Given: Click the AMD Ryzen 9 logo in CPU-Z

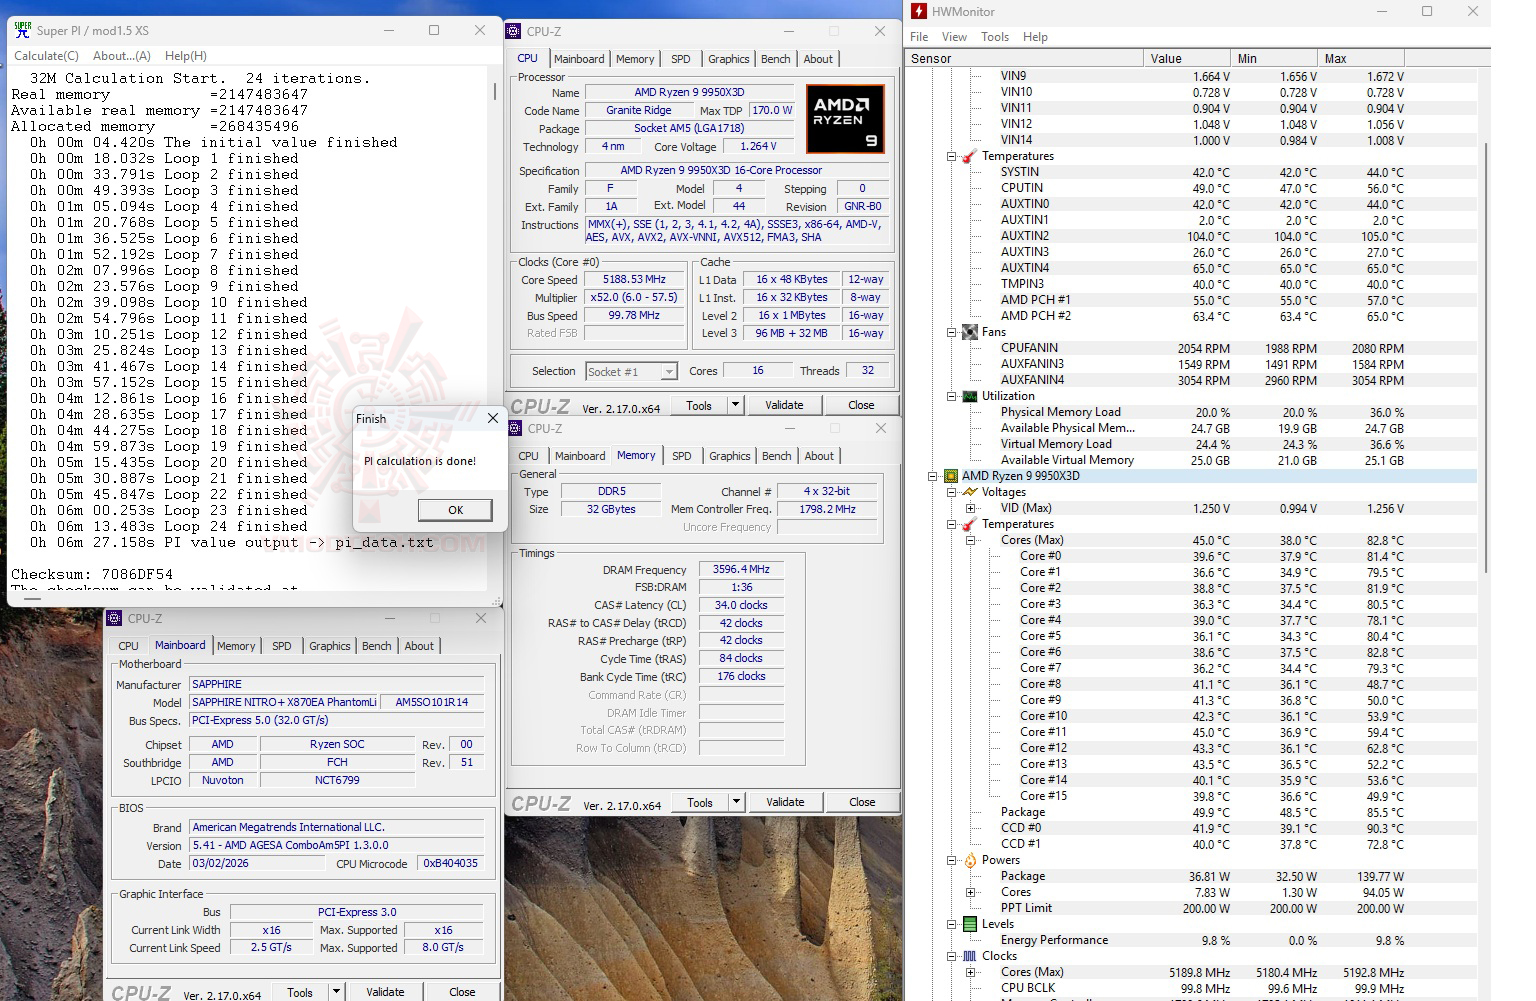Looking at the screenshot, I should pos(845,118).
